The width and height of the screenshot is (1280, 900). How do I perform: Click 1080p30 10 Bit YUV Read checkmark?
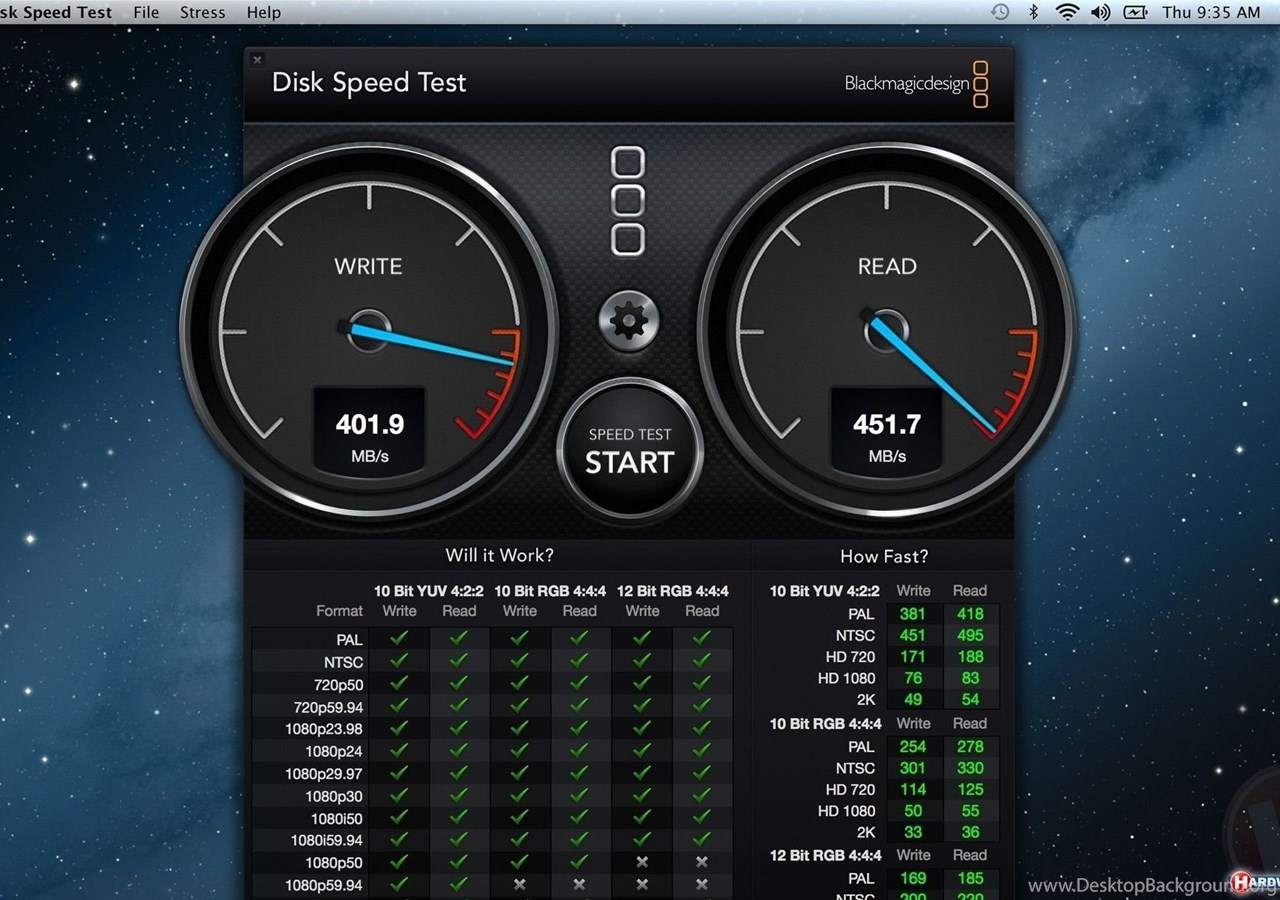(x=459, y=796)
